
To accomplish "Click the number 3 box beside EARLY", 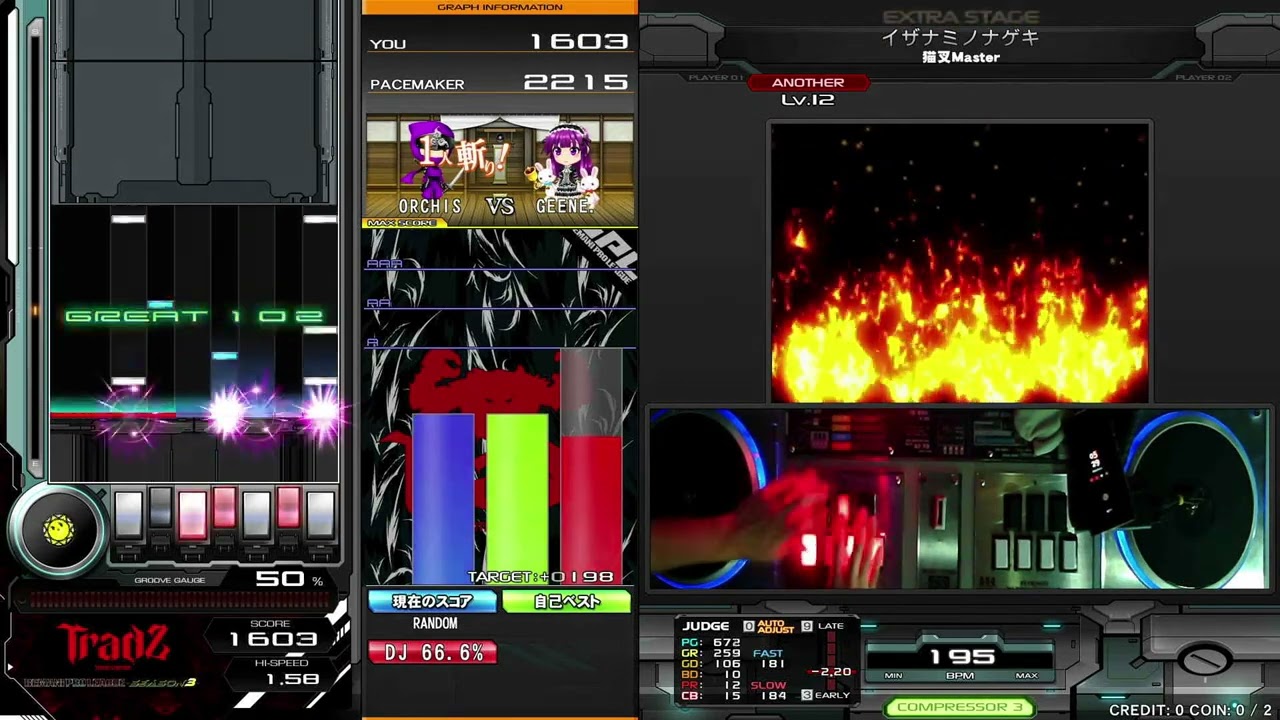I will pos(807,695).
